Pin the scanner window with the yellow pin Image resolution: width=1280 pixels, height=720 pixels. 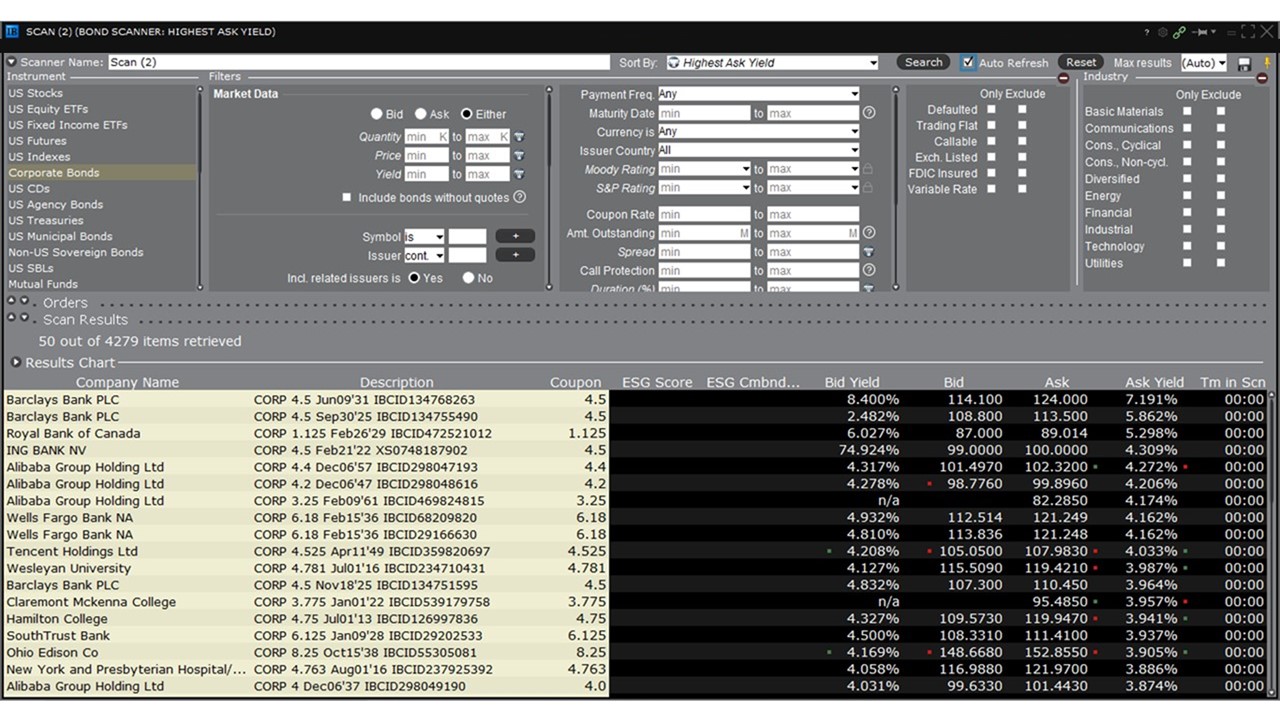click(1268, 63)
